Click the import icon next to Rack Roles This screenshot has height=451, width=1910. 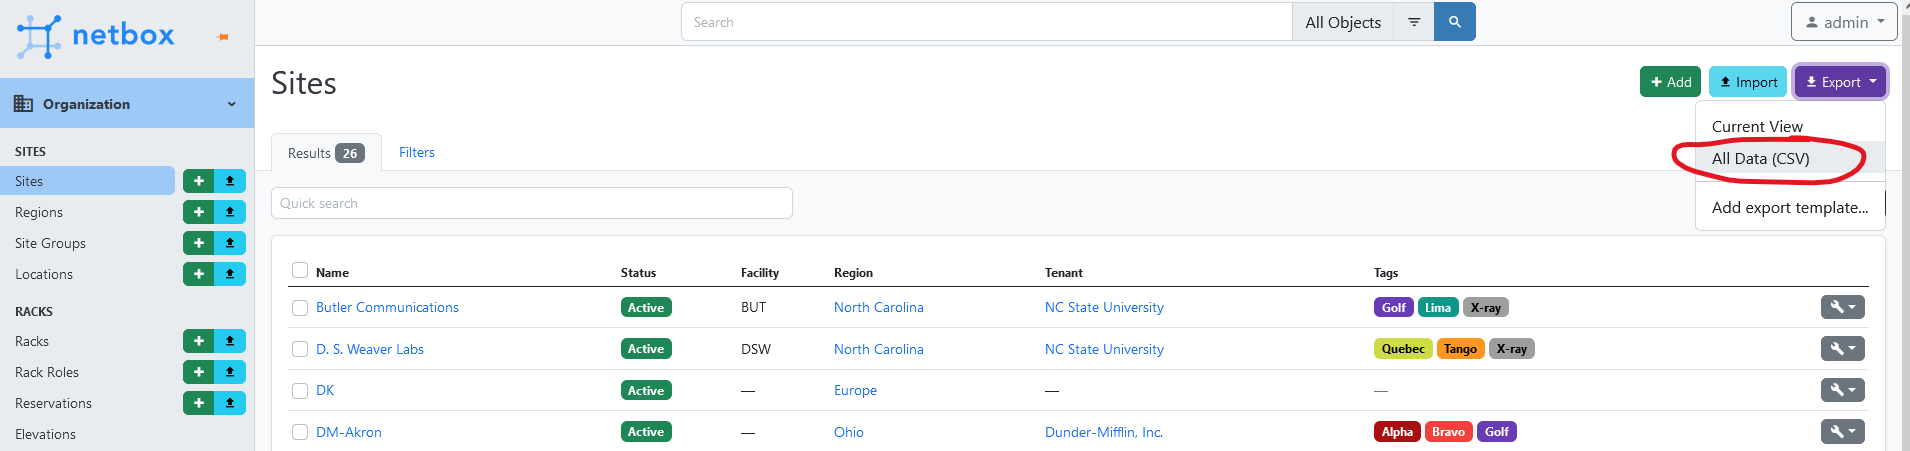click(230, 372)
